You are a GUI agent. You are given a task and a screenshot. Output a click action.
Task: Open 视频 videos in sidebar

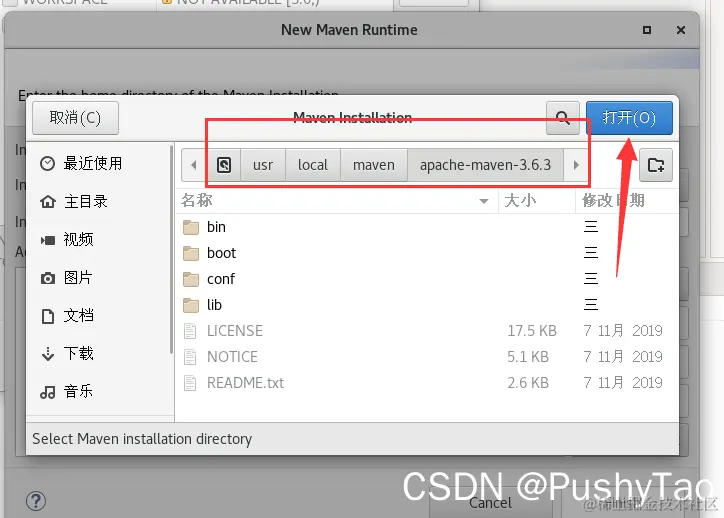(99, 239)
